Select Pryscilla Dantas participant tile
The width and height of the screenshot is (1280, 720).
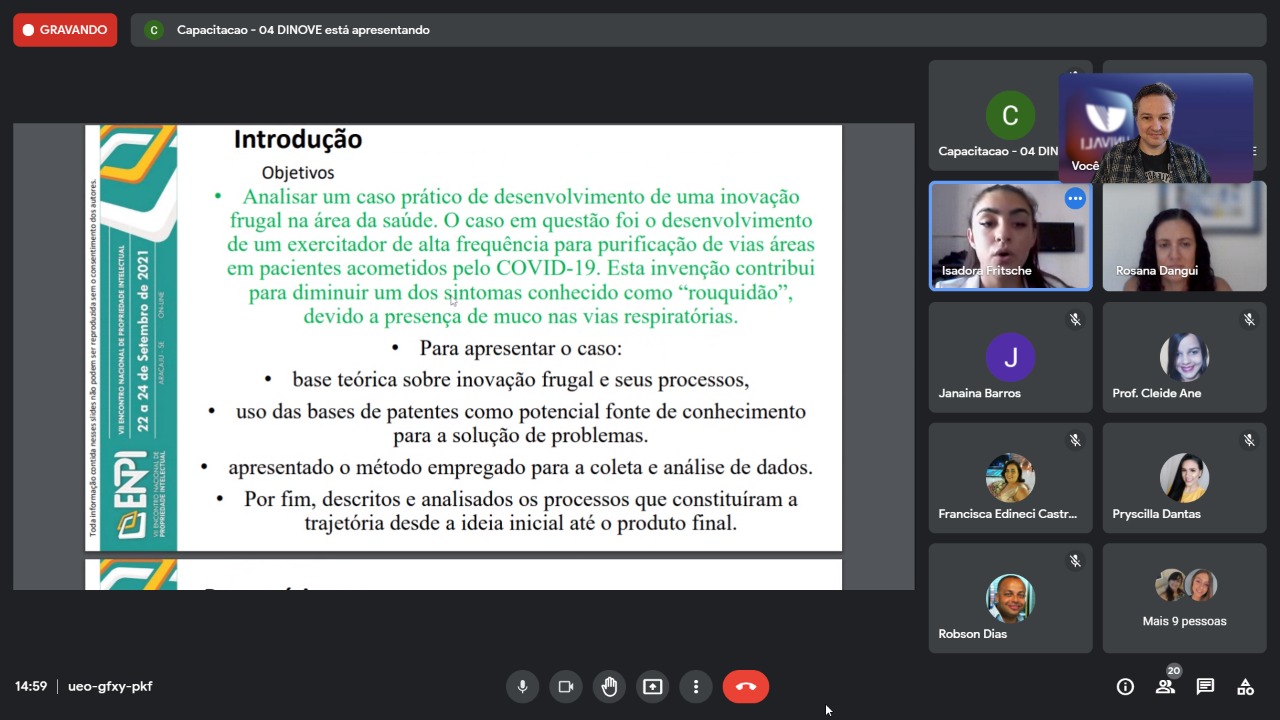click(1184, 478)
